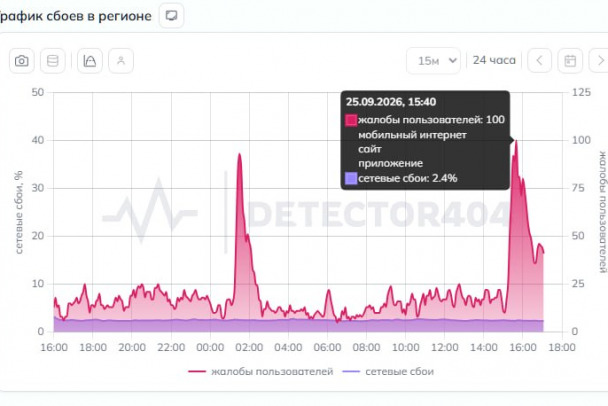Click the chart peak marker at 15:40
The width and height of the screenshot is (608, 406).
[516, 141]
